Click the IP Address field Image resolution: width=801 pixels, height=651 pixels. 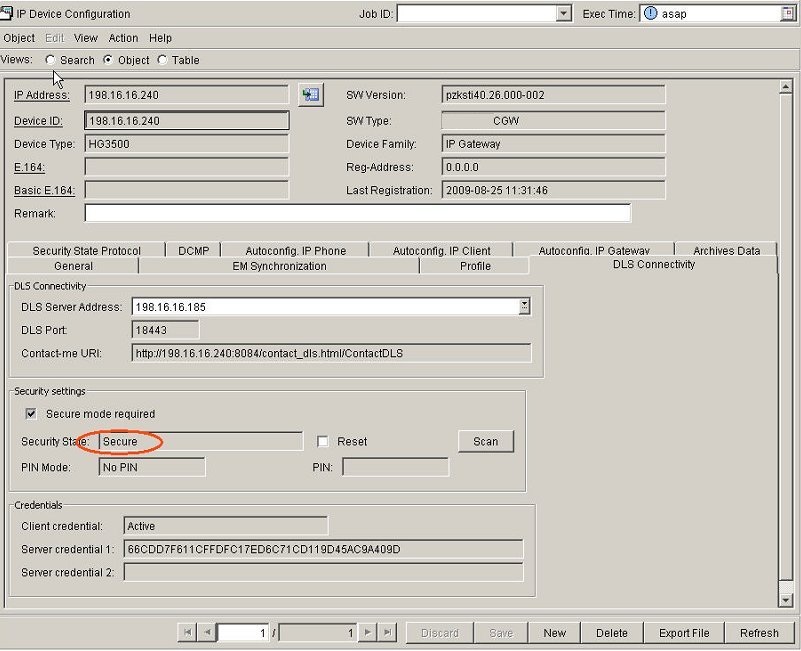[x=186, y=95]
